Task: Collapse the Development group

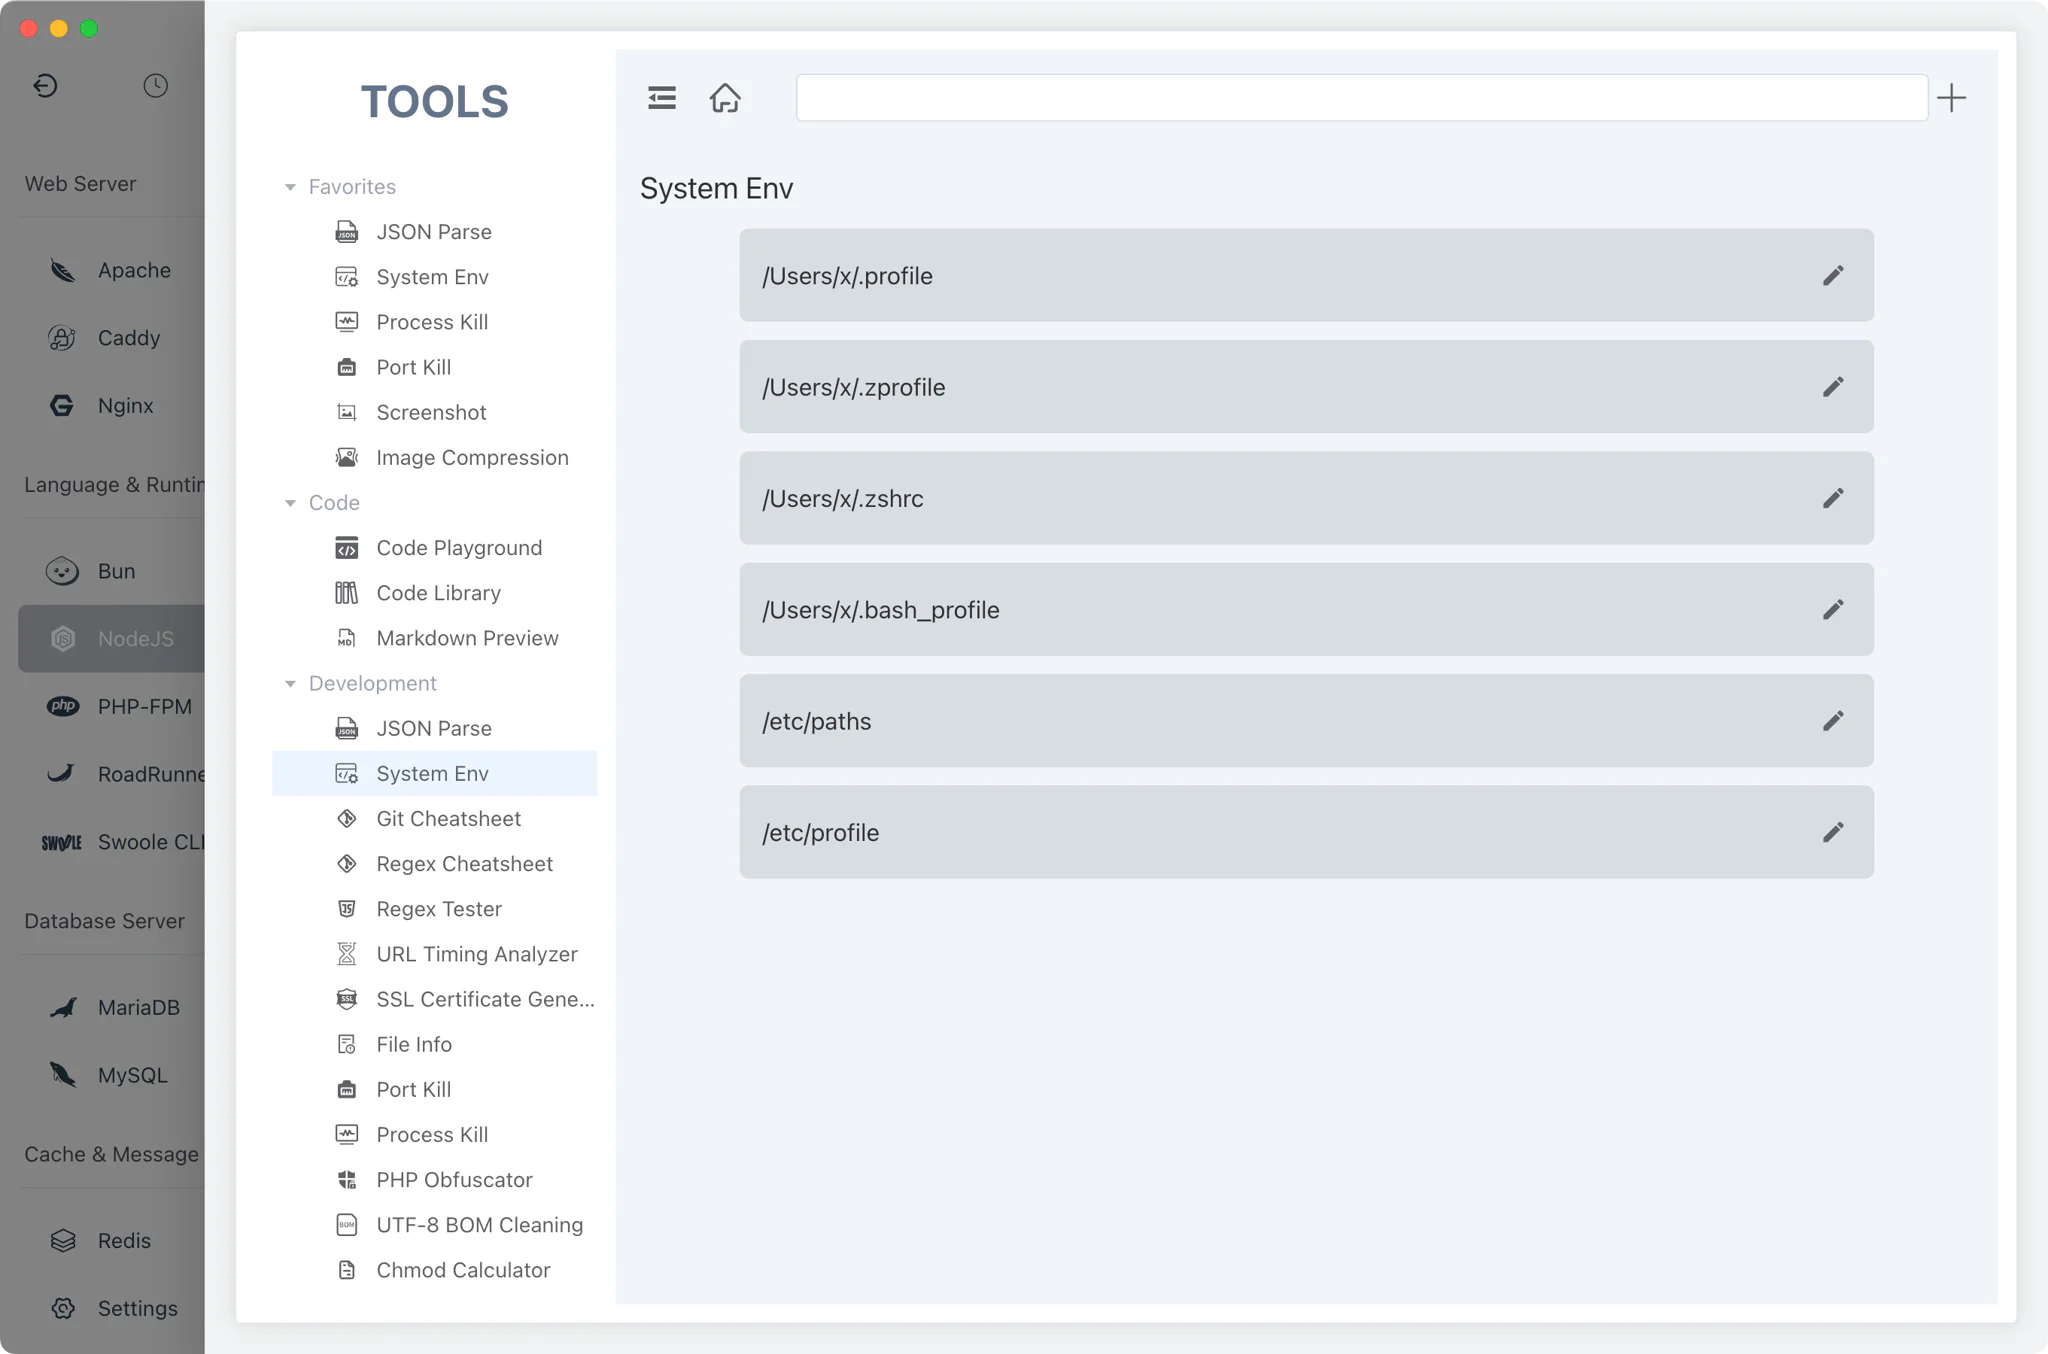Action: click(290, 684)
